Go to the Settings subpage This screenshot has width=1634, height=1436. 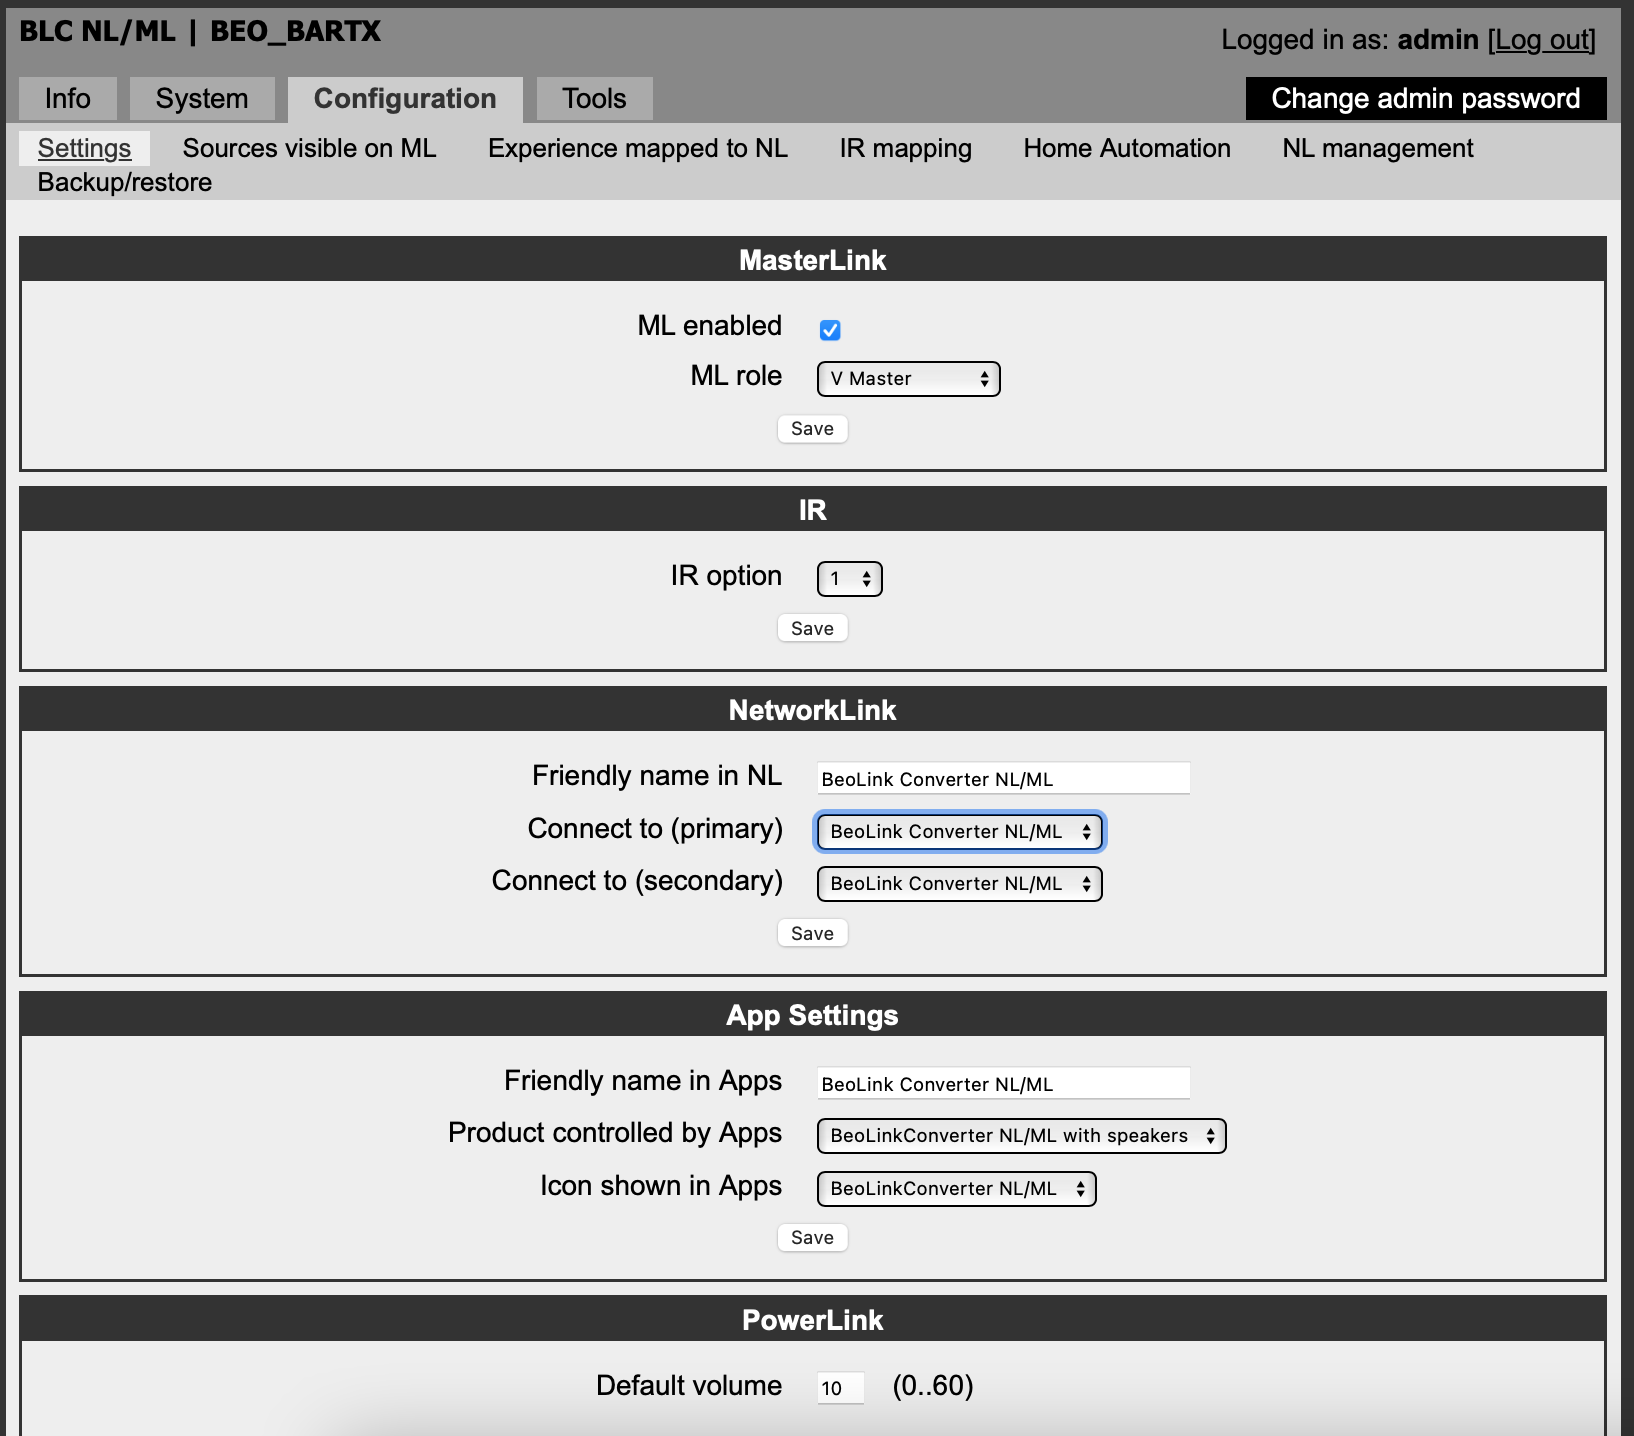point(84,148)
